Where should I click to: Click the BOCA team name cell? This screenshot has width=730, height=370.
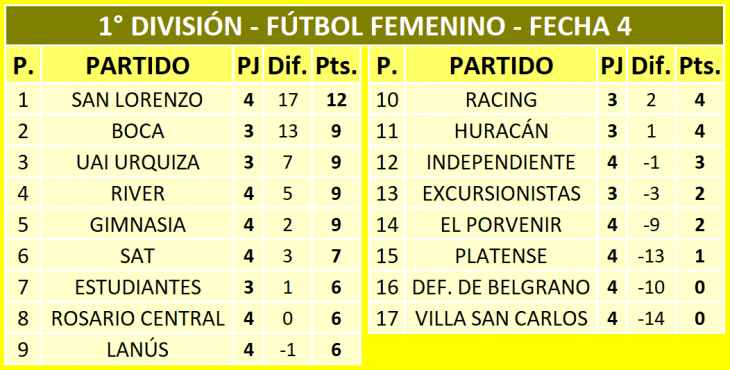[137, 131]
